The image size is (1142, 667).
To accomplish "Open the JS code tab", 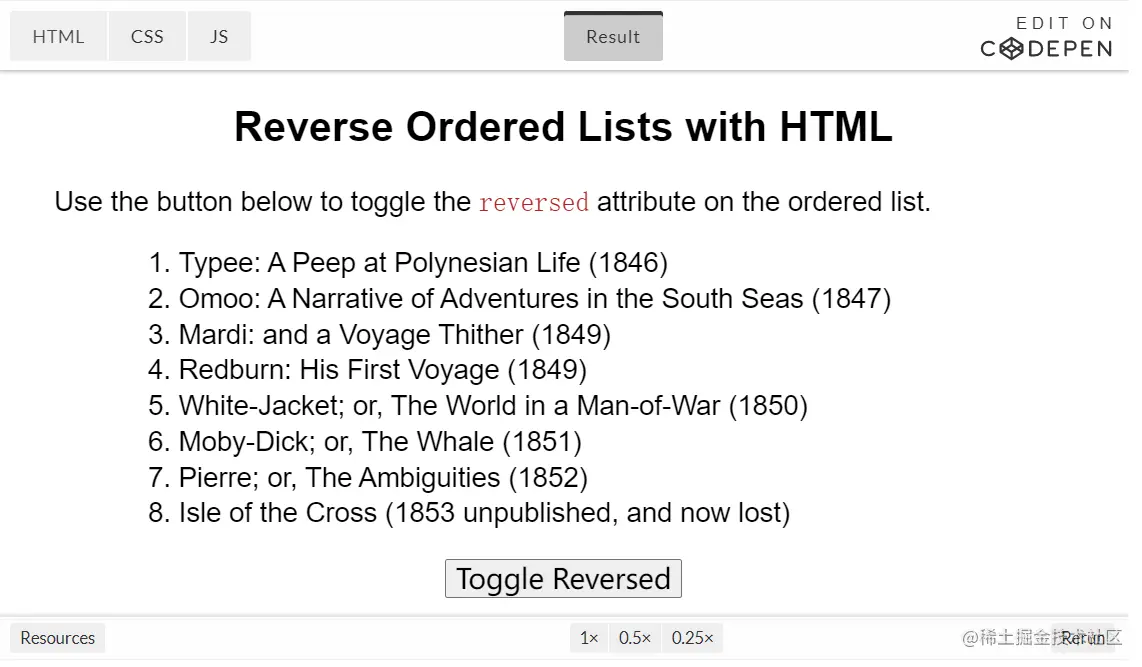I will pyautogui.click(x=219, y=37).
